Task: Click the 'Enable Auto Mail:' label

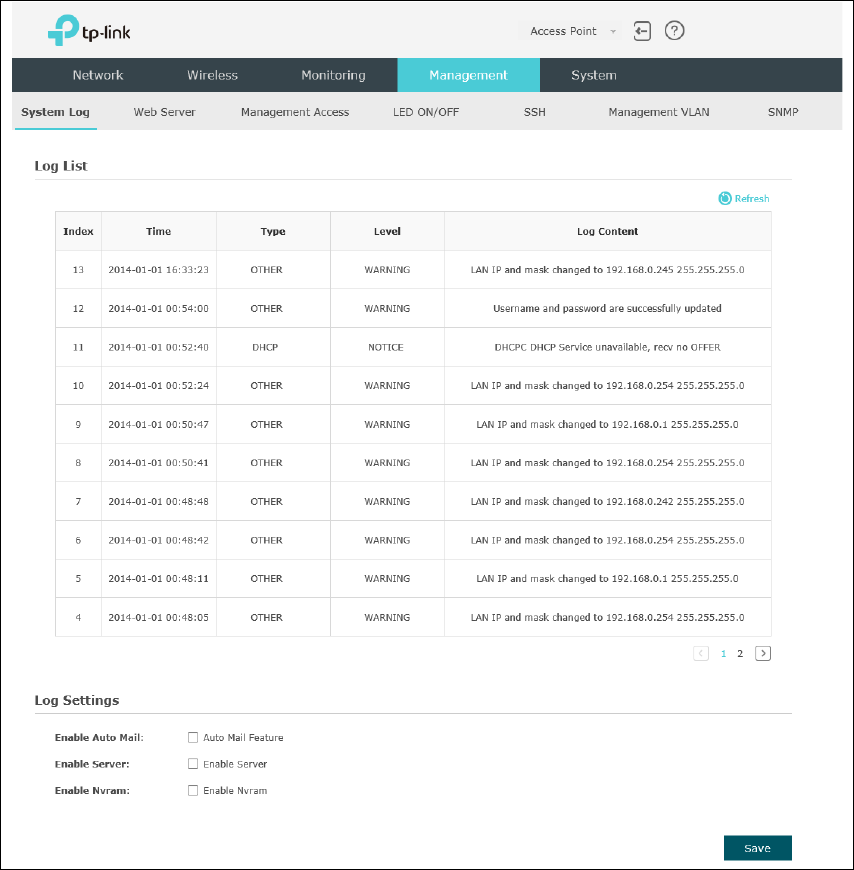Action: point(99,737)
